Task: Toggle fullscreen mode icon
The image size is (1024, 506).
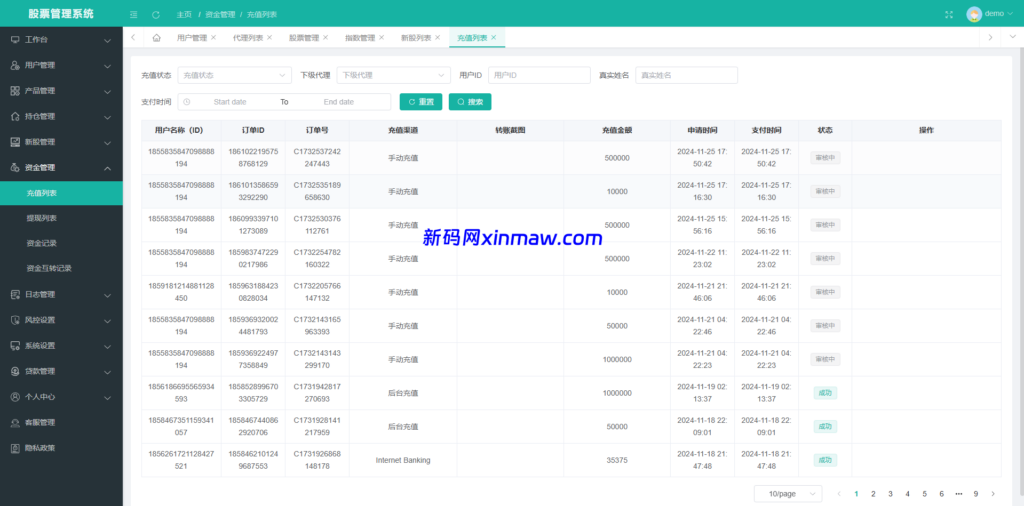Action: coord(949,14)
